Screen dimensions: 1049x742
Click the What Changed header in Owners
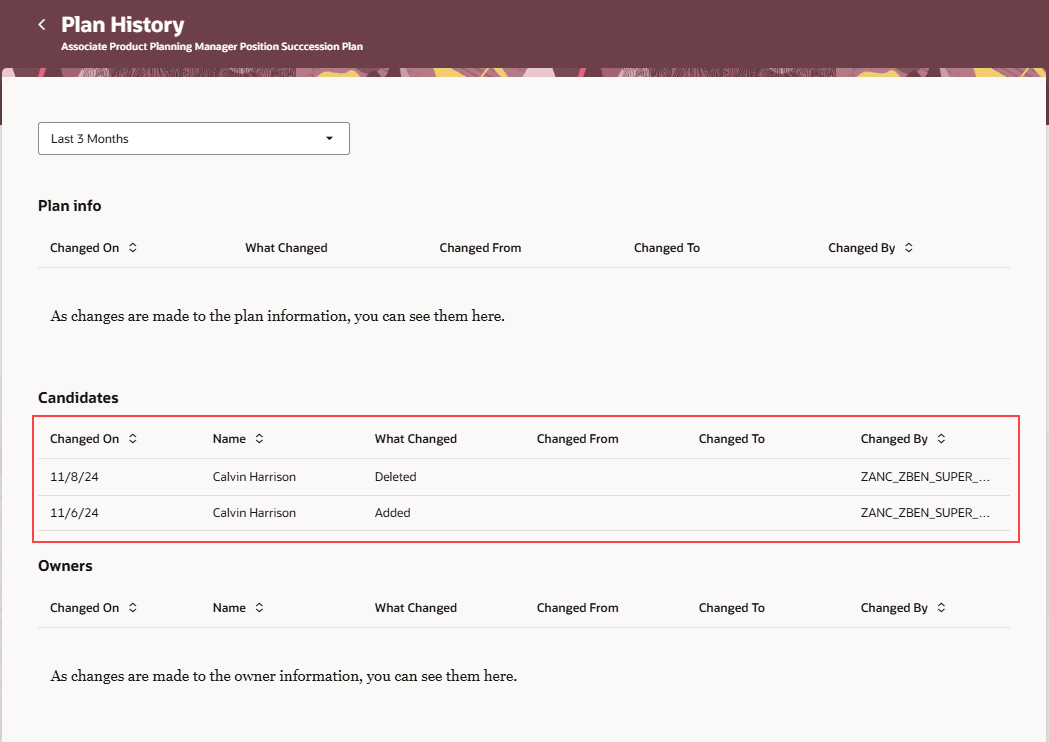(x=415, y=608)
